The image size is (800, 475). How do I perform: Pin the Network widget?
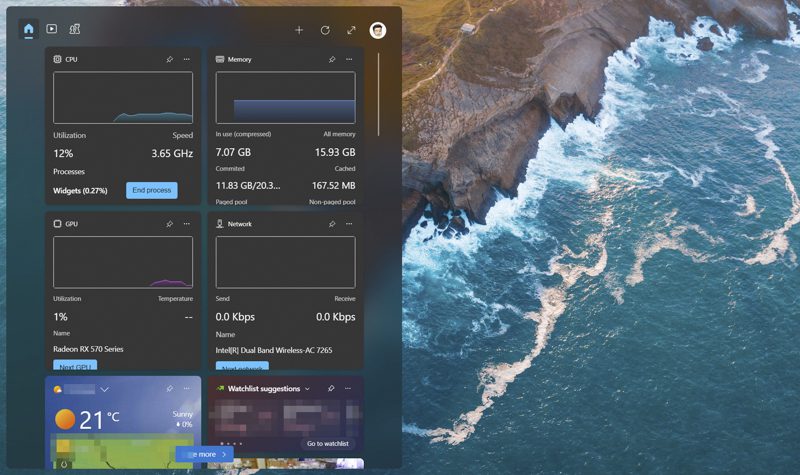pos(332,223)
